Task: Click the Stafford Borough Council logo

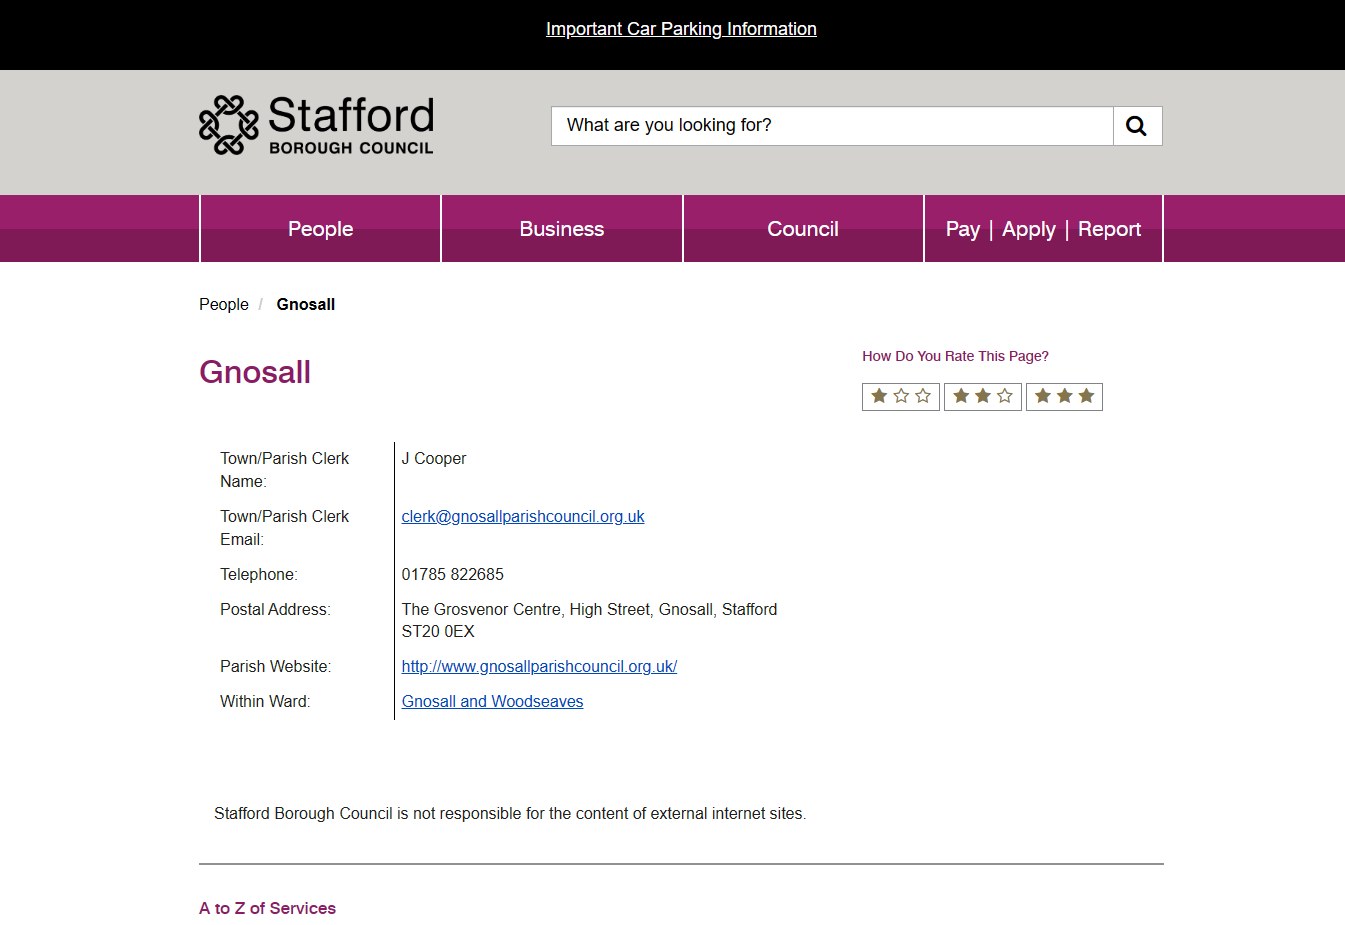Action: (315, 124)
